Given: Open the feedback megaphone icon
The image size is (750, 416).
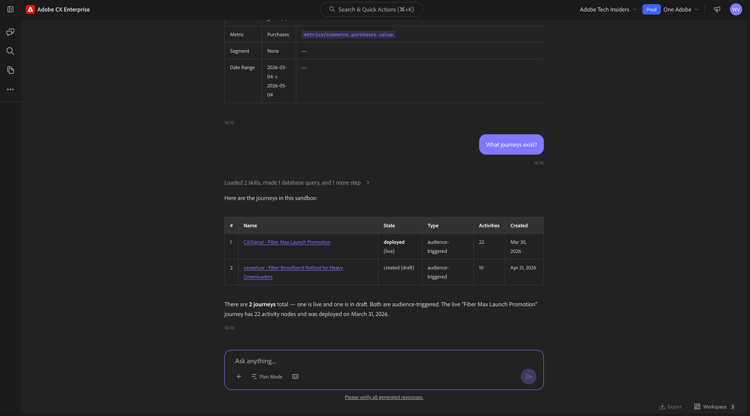Looking at the screenshot, I should 717,9.
